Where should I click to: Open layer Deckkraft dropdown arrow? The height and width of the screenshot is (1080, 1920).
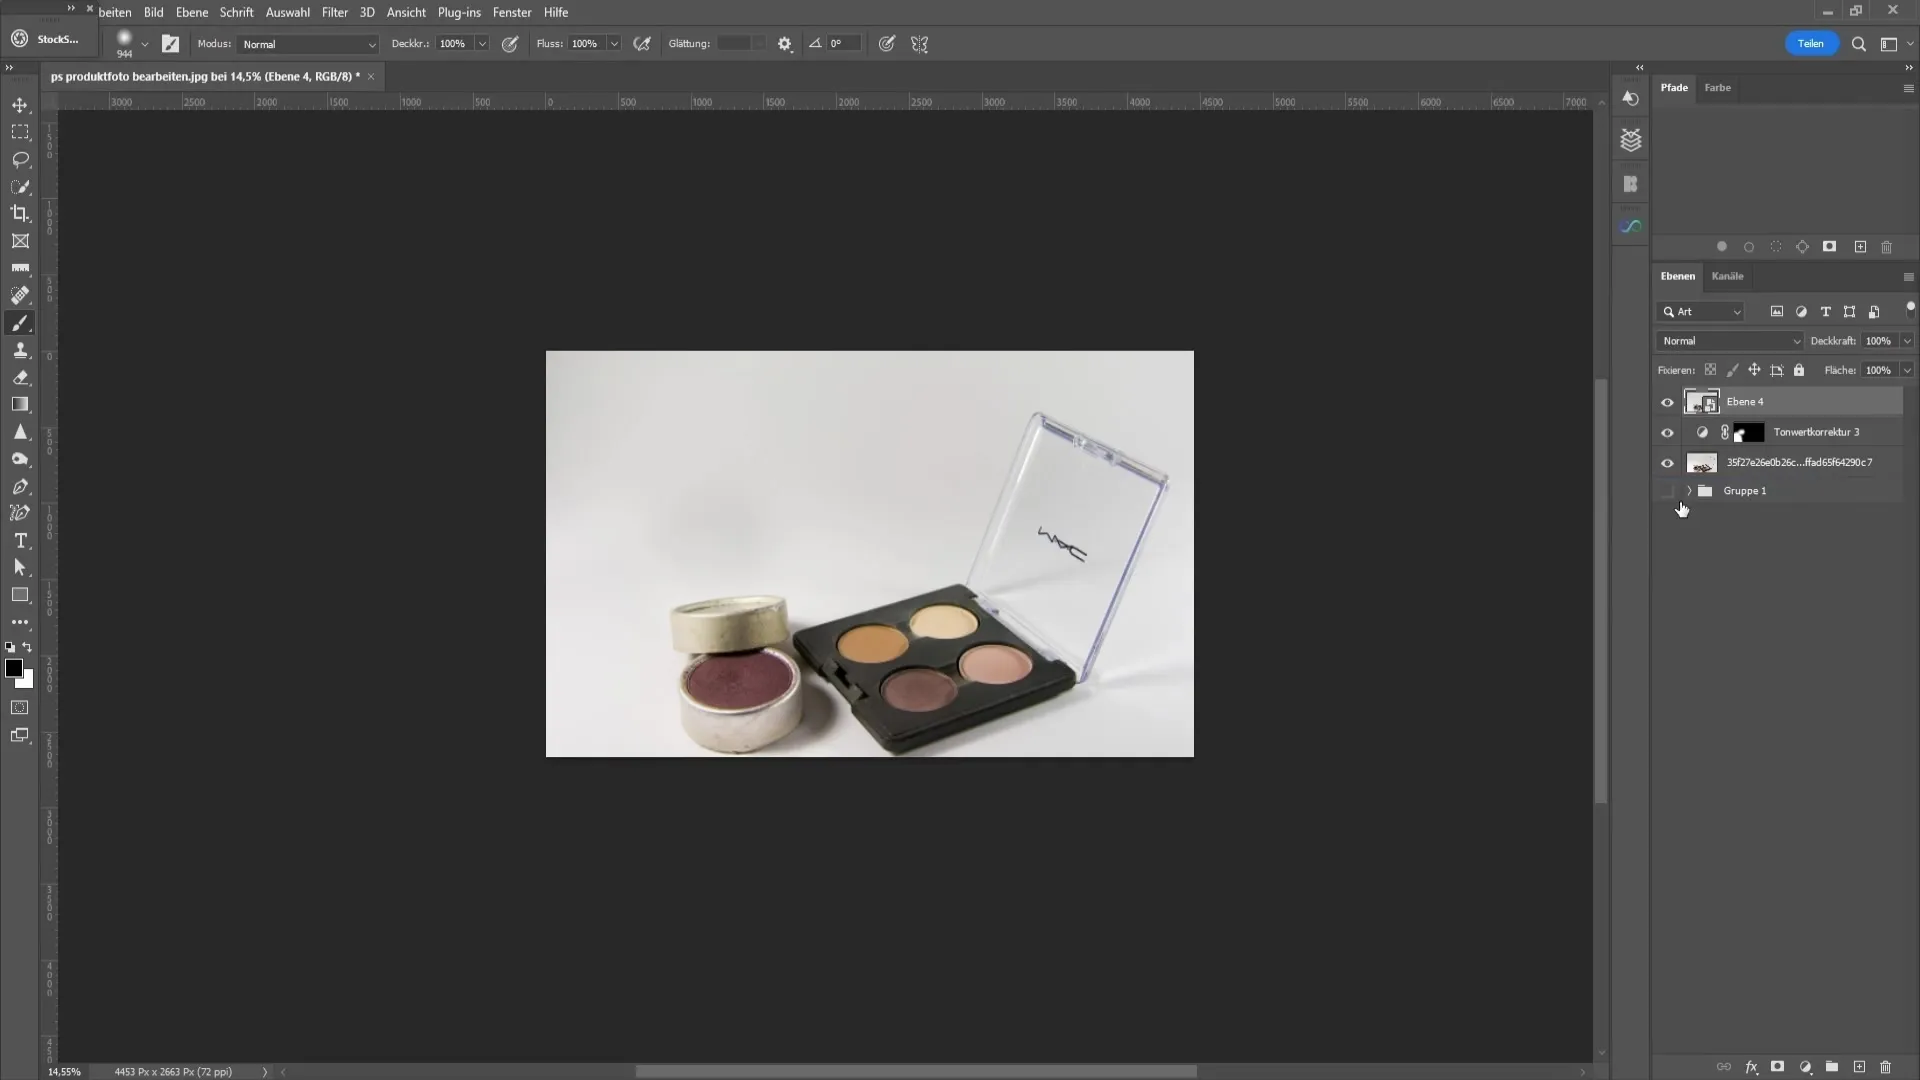pos(1907,341)
